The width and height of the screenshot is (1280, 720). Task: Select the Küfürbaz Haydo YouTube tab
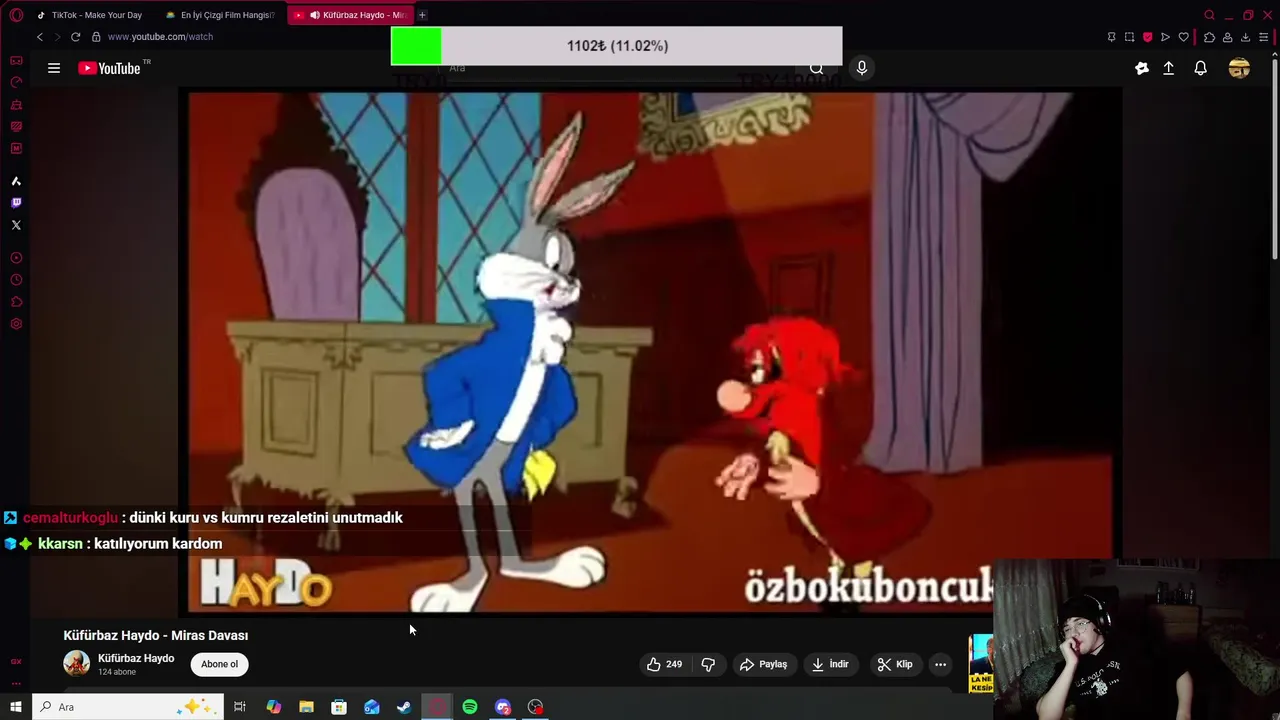[351, 15]
